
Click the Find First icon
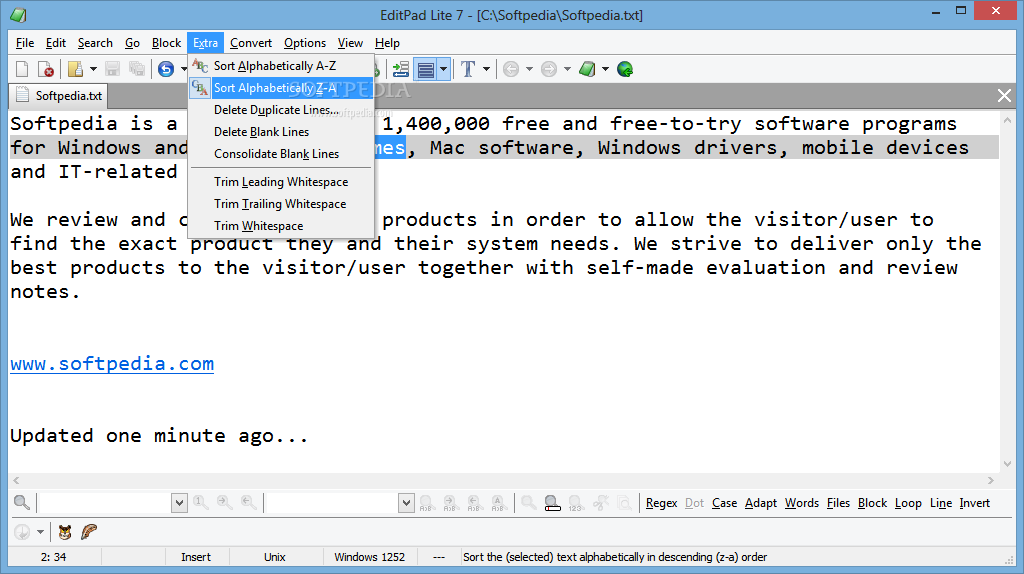pyautogui.click(x=200, y=502)
